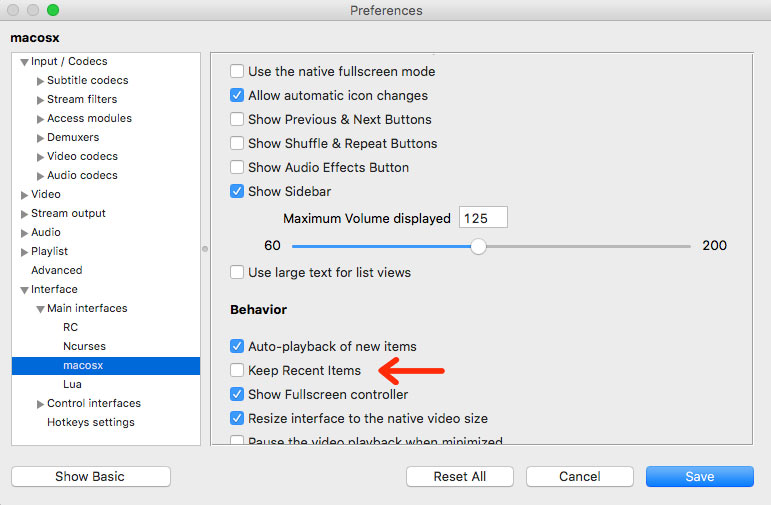Image resolution: width=771 pixels, height=505 pixels.
Task: Select the macosx interface item
Action: point(106,365)
